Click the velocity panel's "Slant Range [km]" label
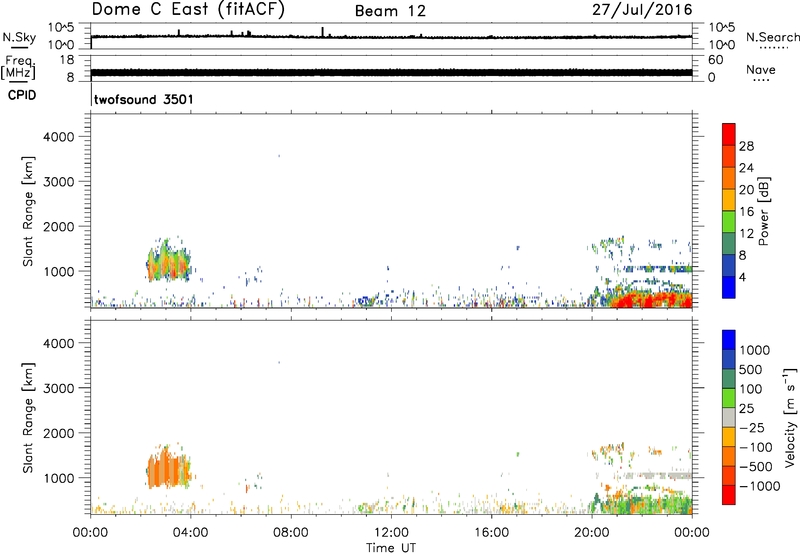 [28, 418]
